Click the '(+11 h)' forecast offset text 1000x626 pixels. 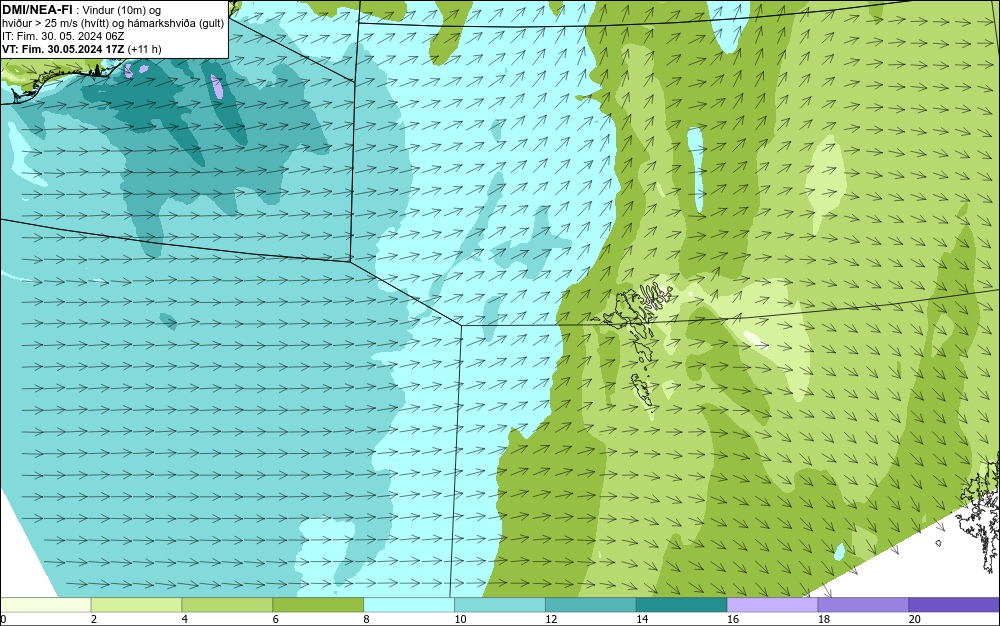pos(145,49)
